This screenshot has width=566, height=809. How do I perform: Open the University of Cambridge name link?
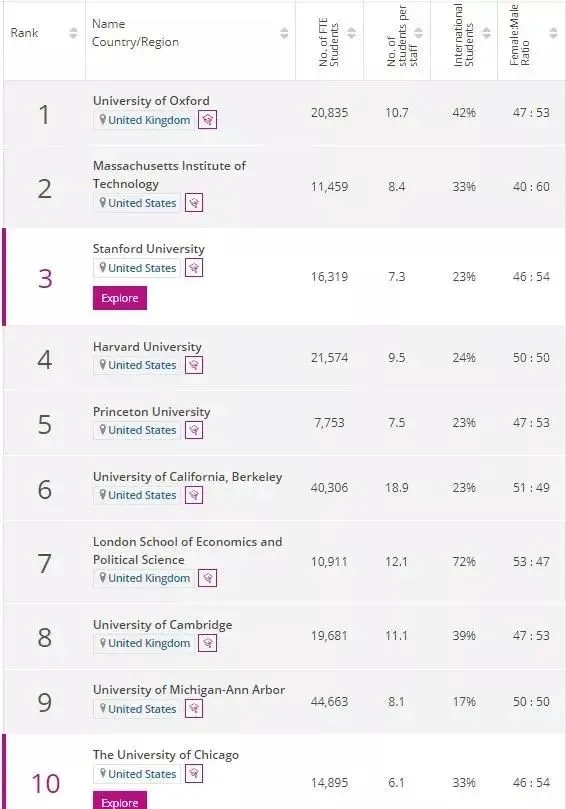pyautogui.click(x=163, y=625)
